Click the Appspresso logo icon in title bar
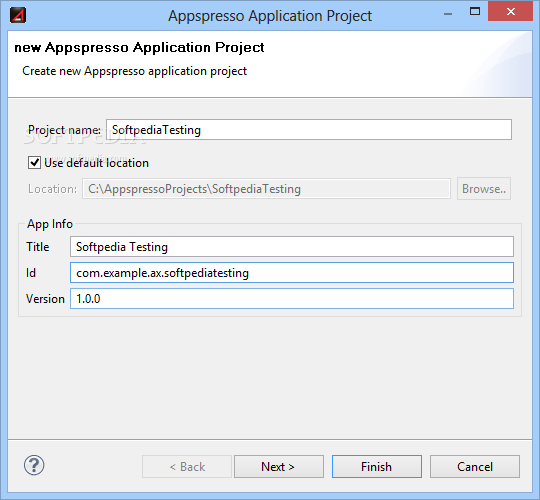The height and width of the screenshot is (500, 540). click(x=18, y=15)
